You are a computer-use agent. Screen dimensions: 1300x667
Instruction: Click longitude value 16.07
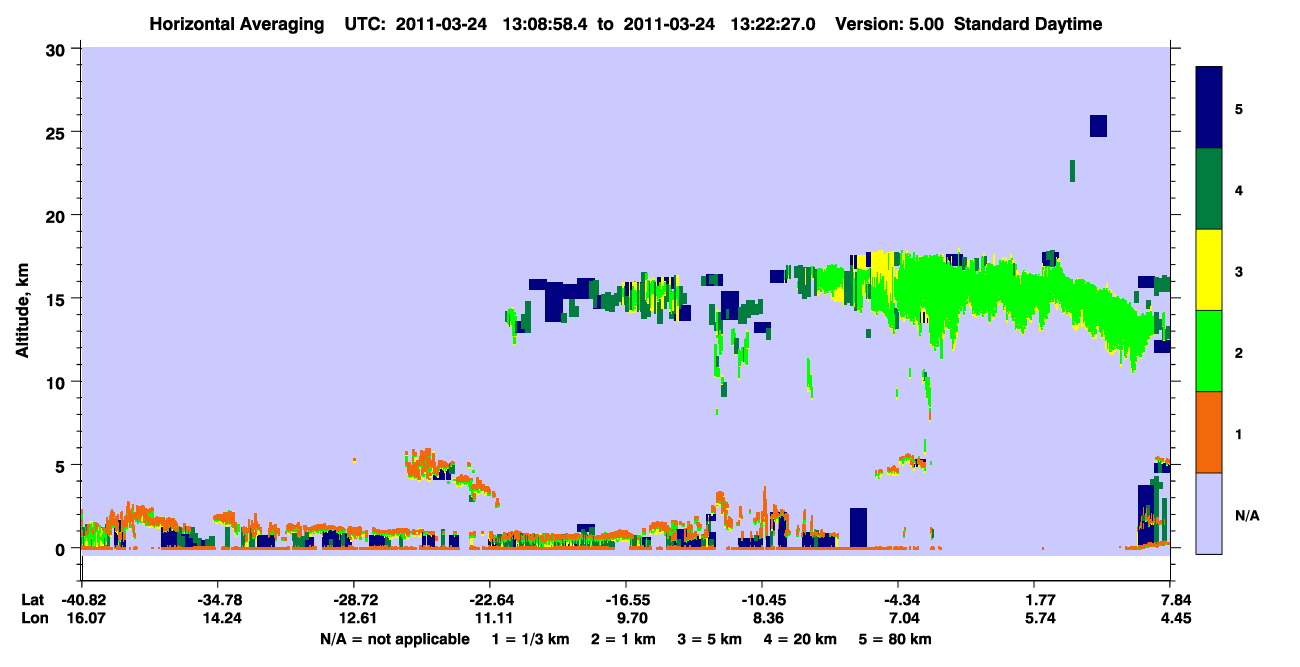85,619
